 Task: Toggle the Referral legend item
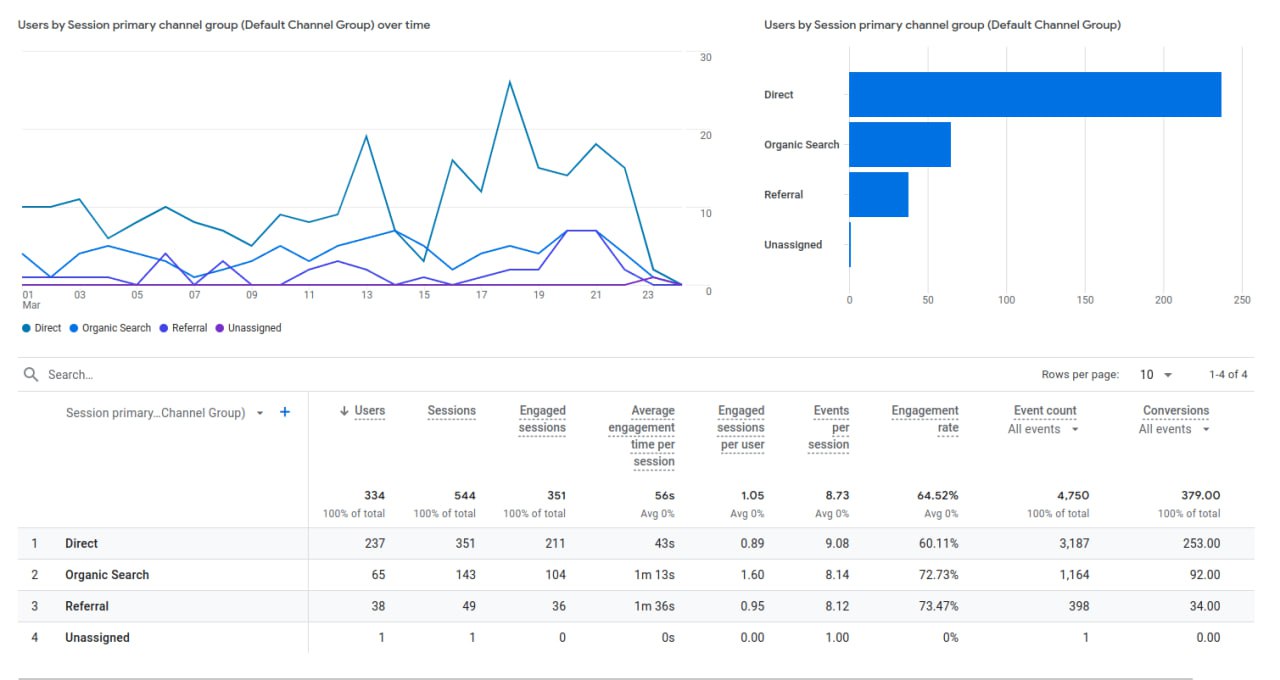(x=183, y=328)
